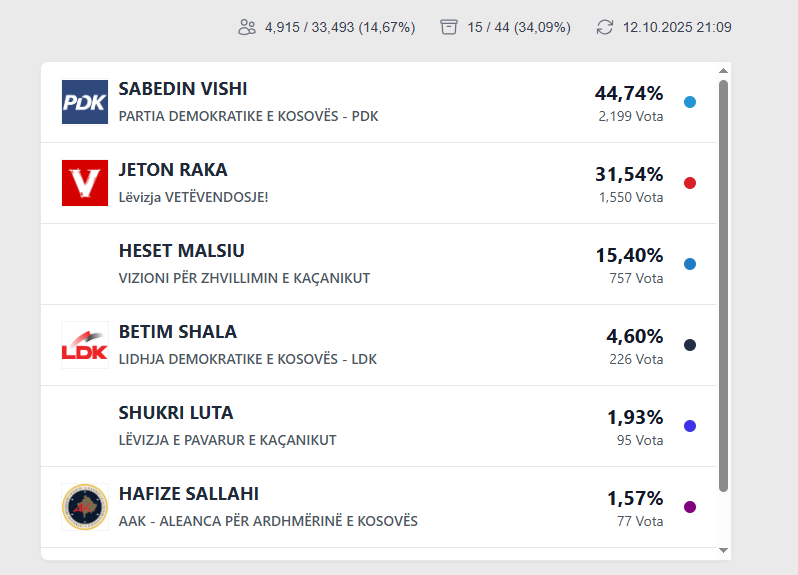The height and width of the screenshot is (575, 798).
Task: Open the JETON RAKA candidate entry
Action: click(173, 170)
